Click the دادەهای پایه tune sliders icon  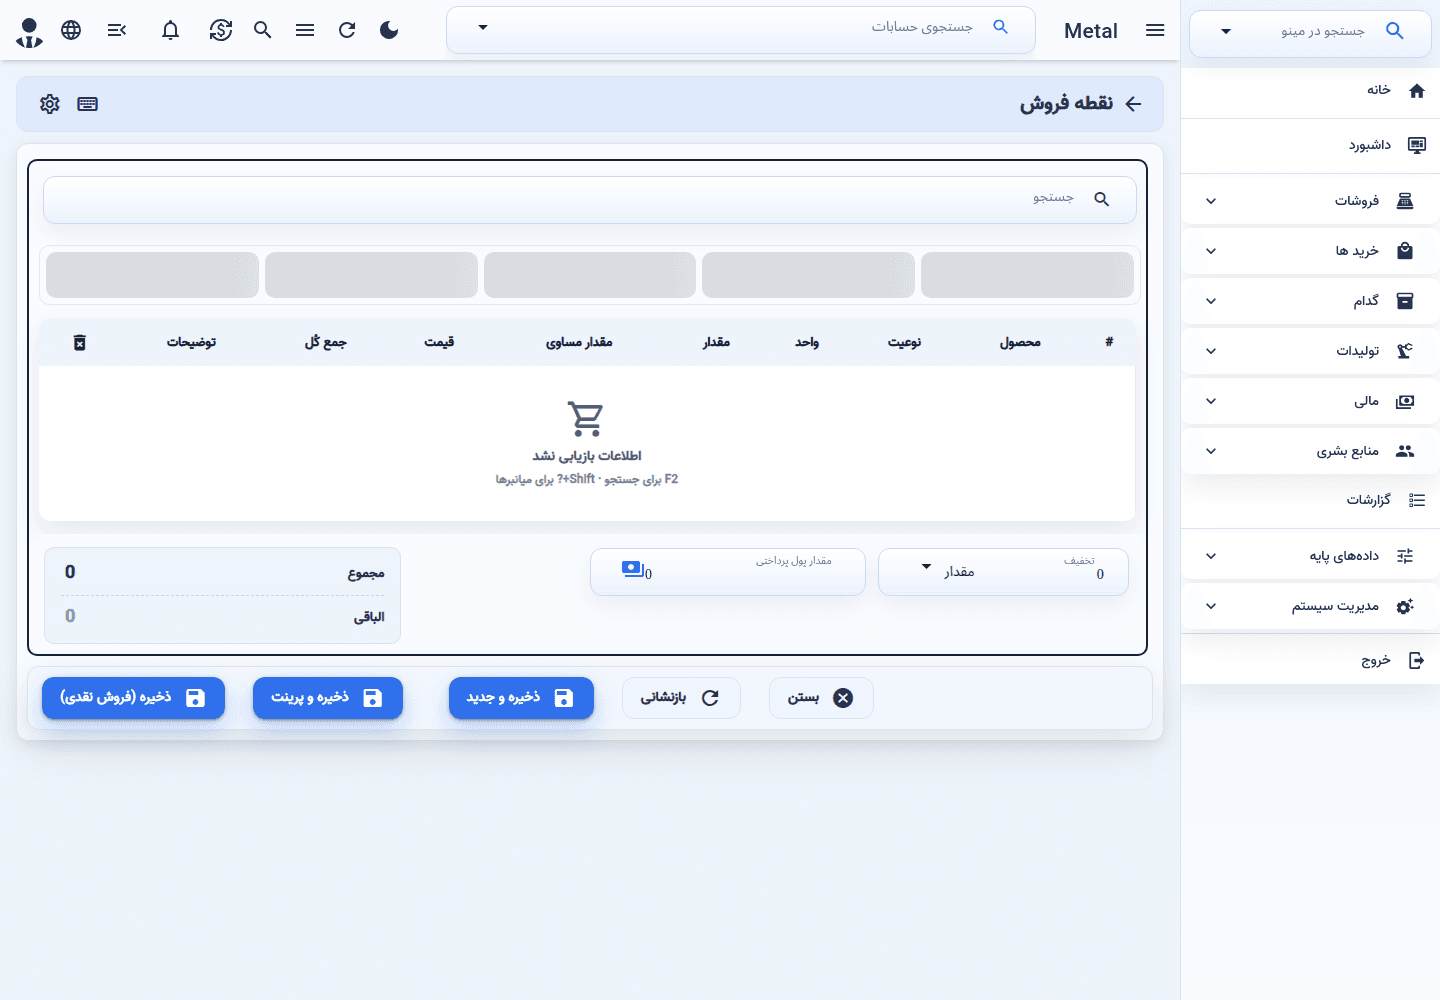pyautogui.click(x=1405, y=556)
